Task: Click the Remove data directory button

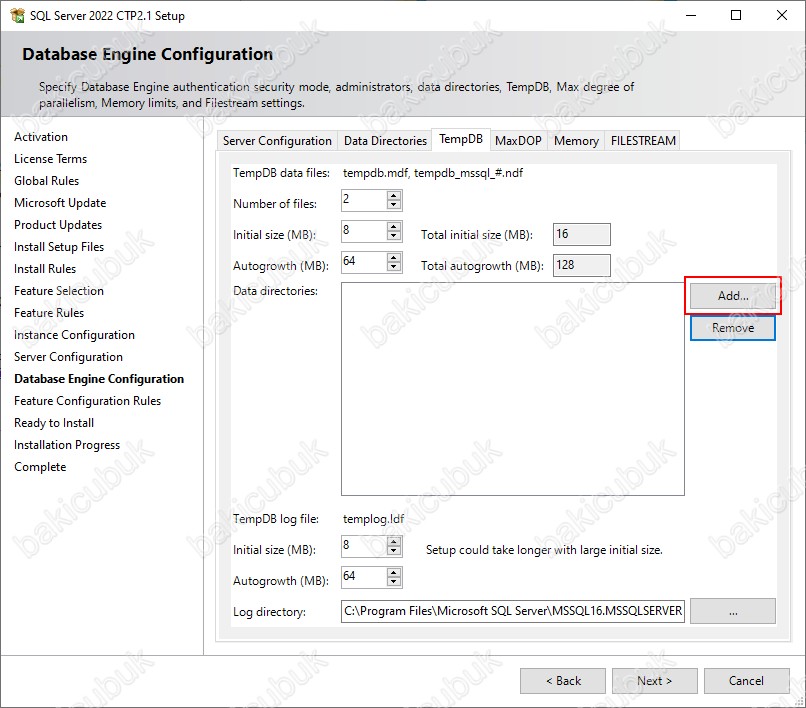Action: click(732, 328)
